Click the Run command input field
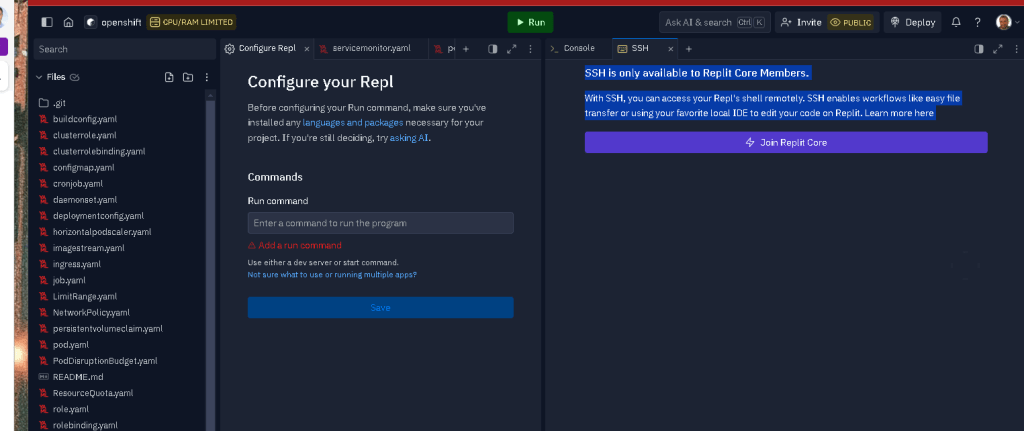The image size is (1024, 431). click(x=380, y=223)
